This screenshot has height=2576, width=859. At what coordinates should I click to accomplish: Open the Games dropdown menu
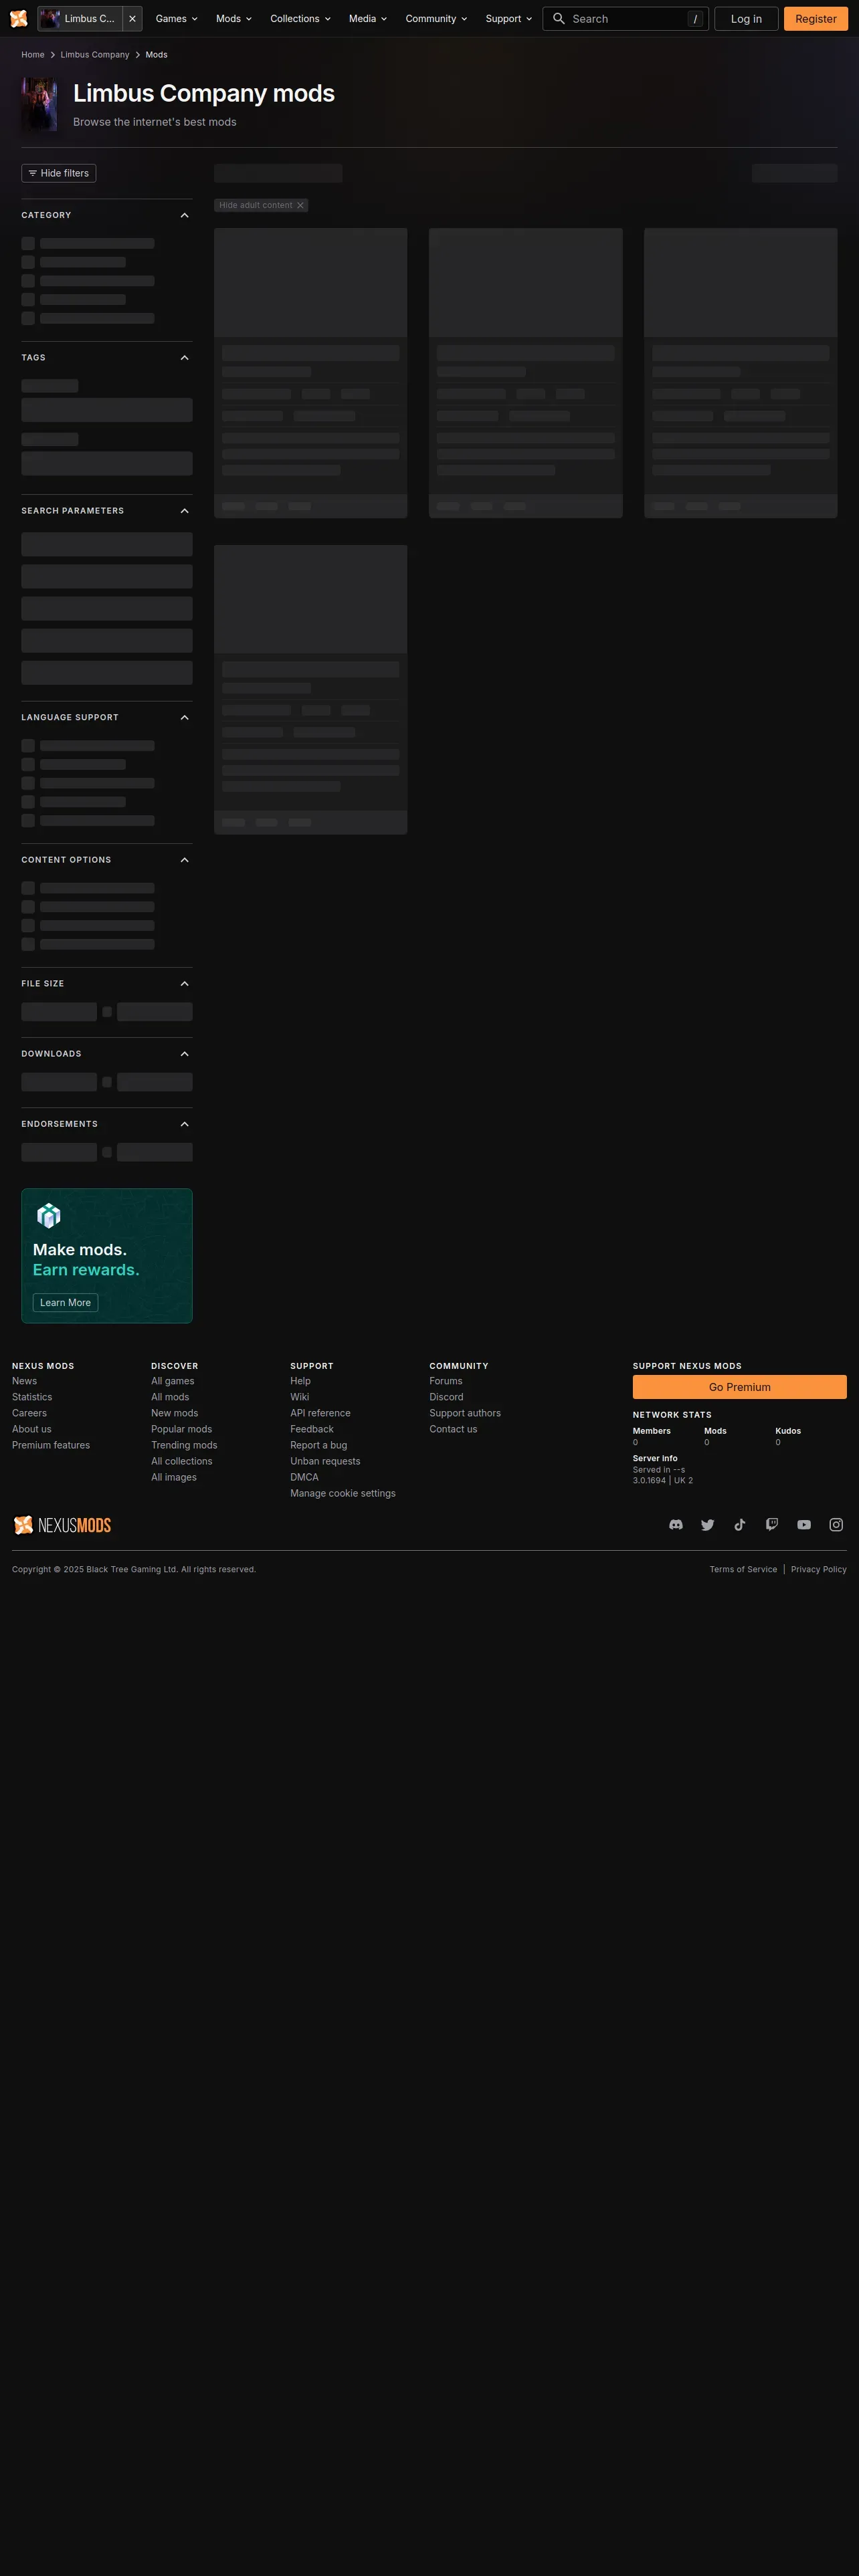(177, 19)
